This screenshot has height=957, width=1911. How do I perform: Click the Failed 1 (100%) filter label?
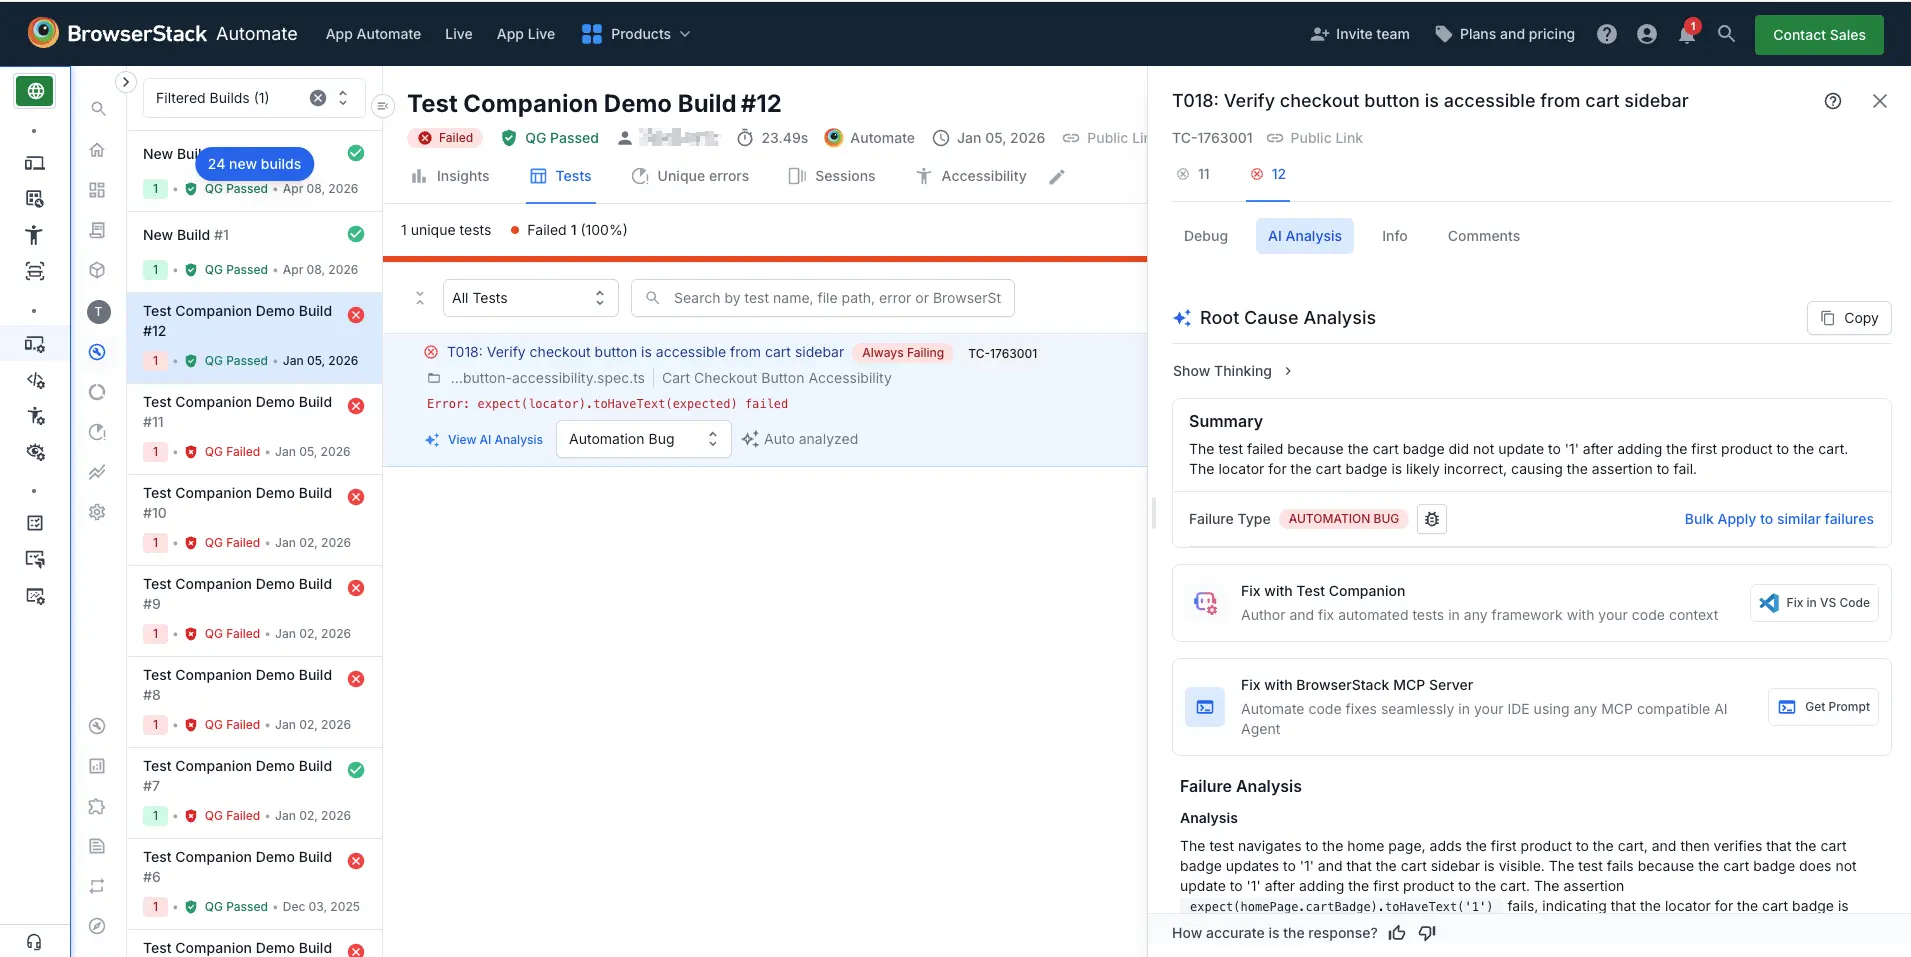[568, 230]
